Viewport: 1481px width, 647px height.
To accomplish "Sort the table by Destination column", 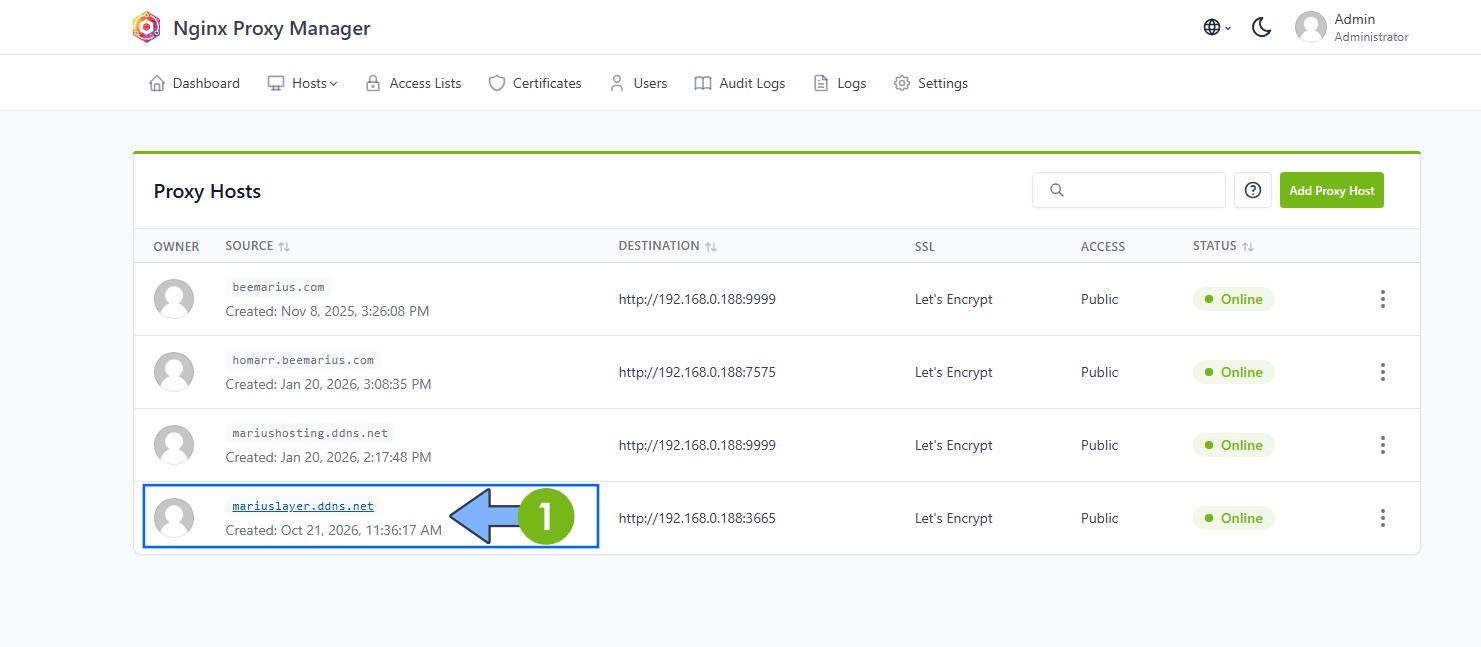I will [668, 246].
